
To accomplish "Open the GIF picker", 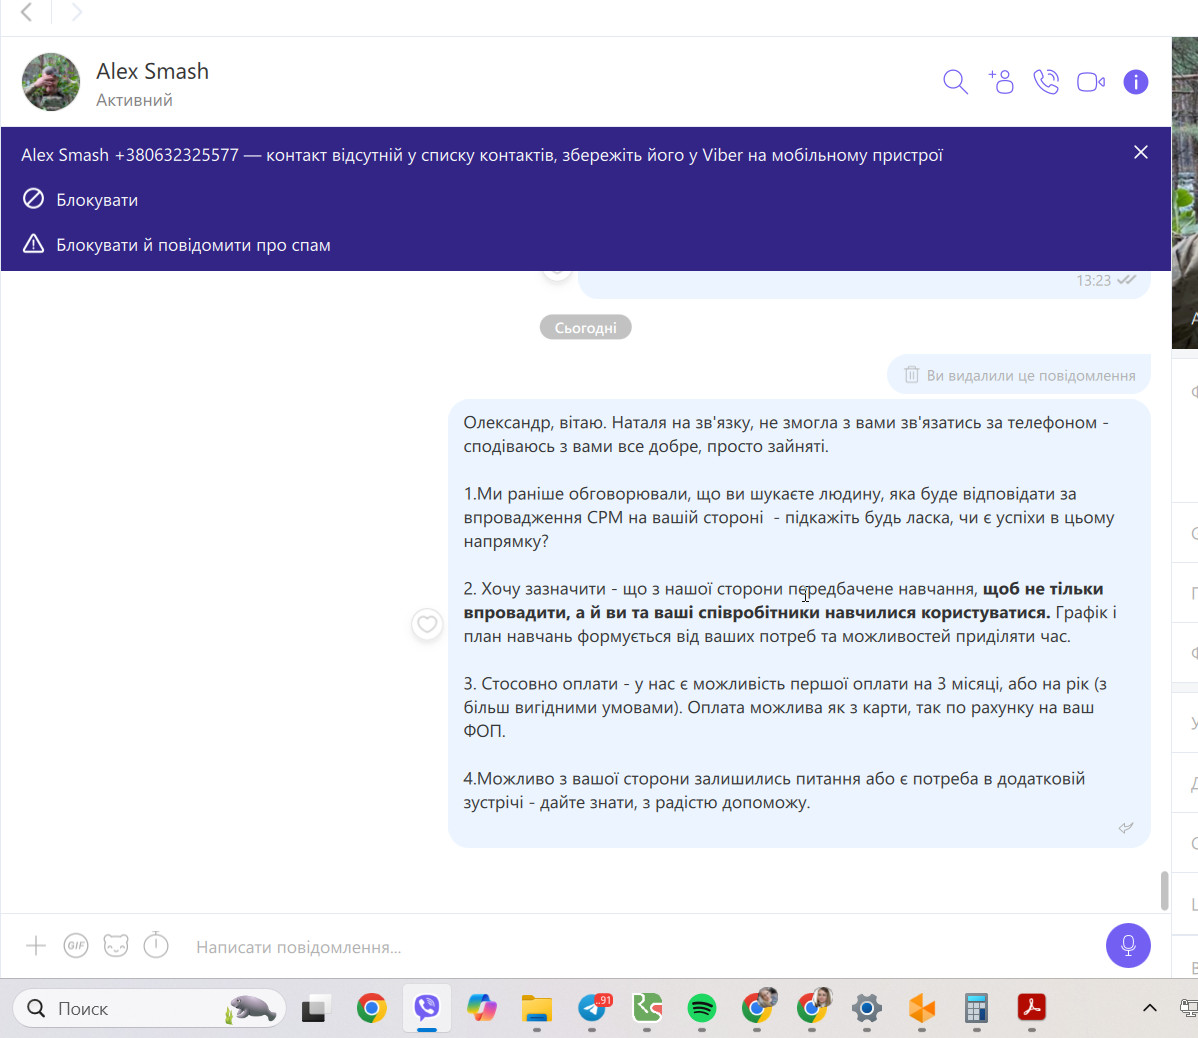I will pos(76,946).
